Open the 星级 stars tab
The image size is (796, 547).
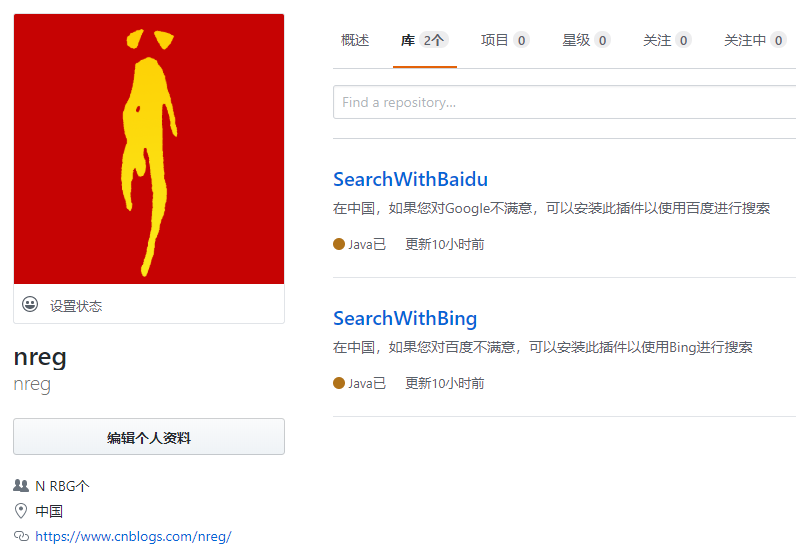586,40
